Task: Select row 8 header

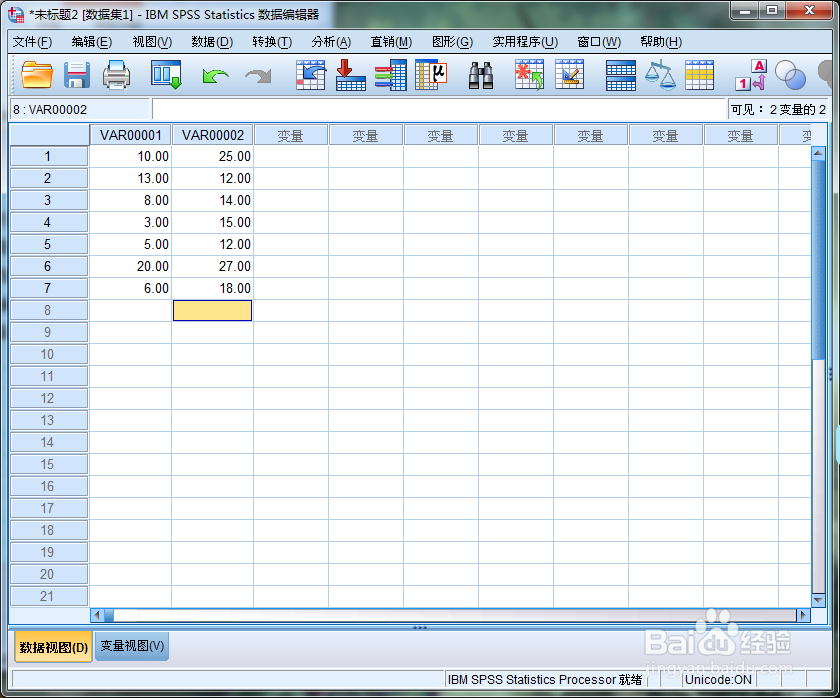Action: [48, 310]
